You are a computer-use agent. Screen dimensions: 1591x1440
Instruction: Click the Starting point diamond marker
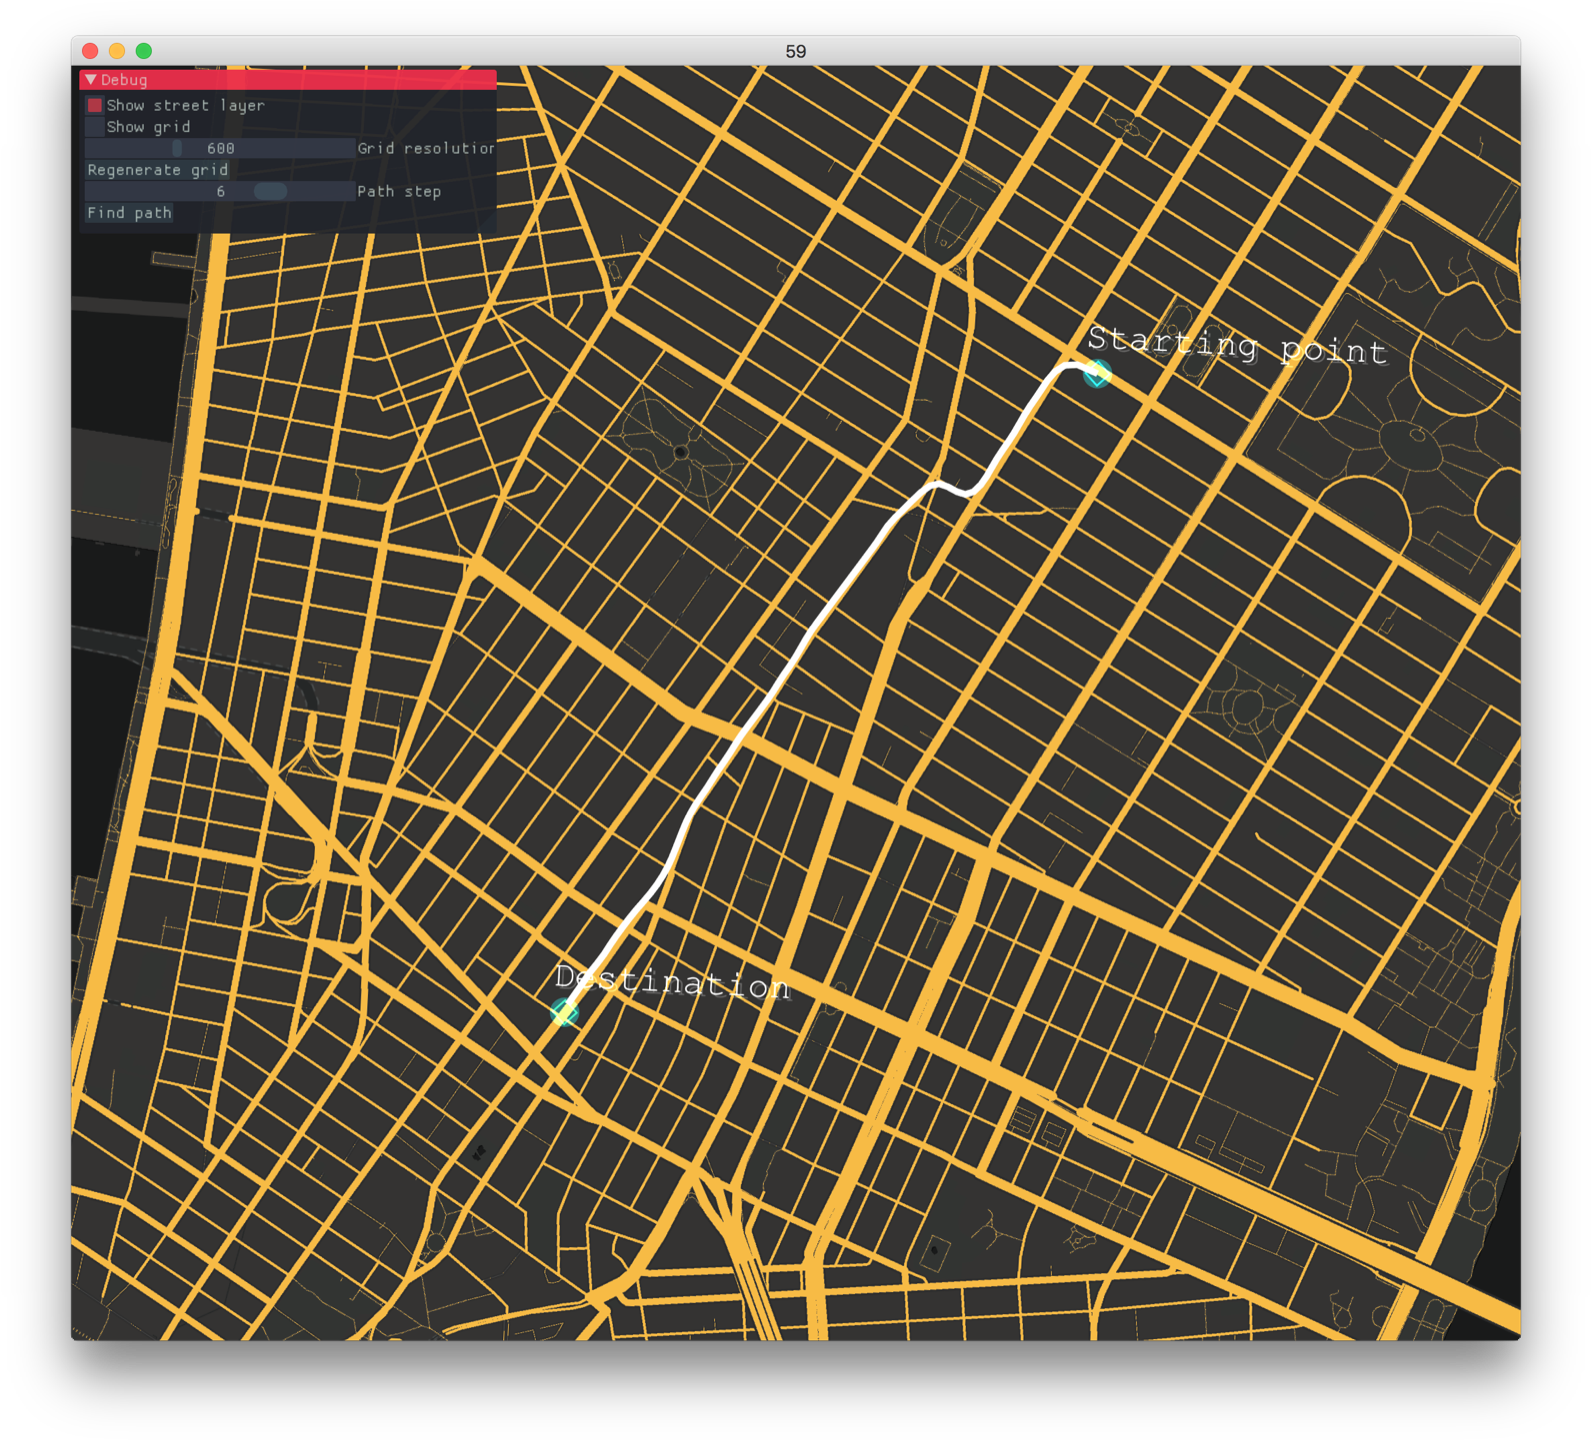[1097, 373]
